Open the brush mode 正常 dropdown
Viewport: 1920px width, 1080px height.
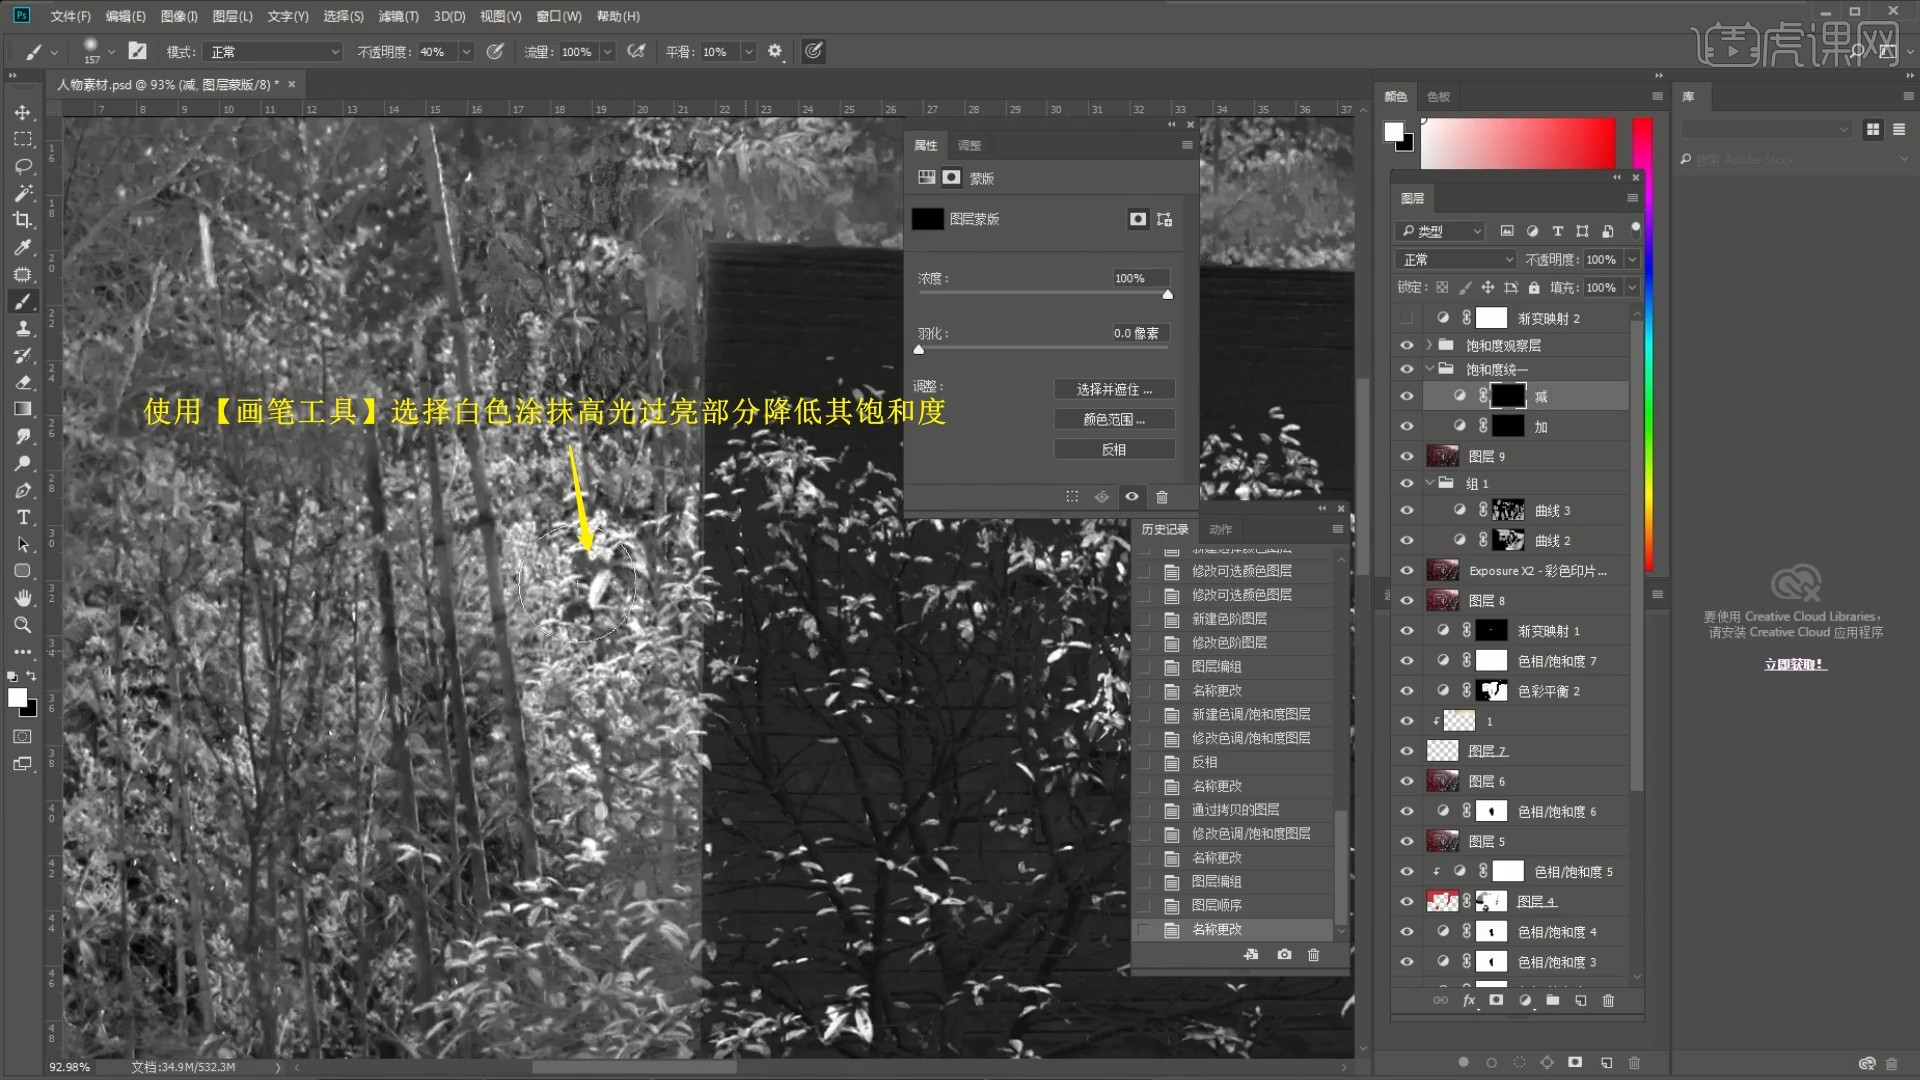273,52
